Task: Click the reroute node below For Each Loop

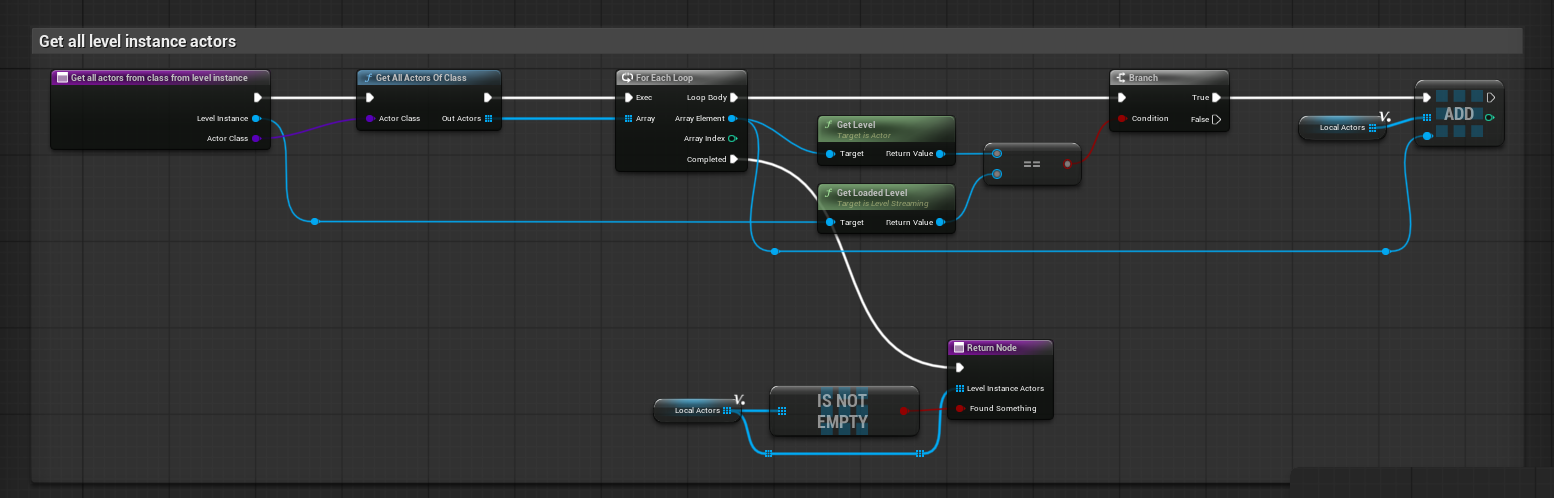Action: (774, 251)
